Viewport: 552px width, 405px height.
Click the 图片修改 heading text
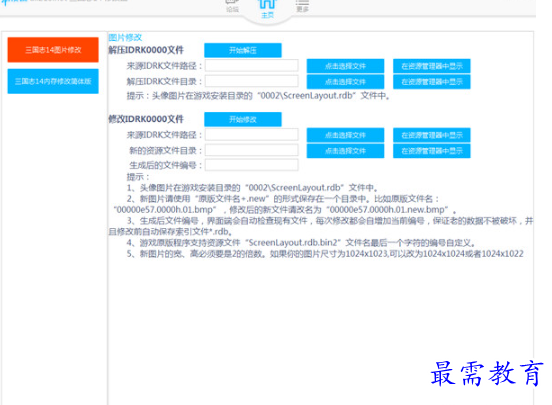(x=125, y=37)
